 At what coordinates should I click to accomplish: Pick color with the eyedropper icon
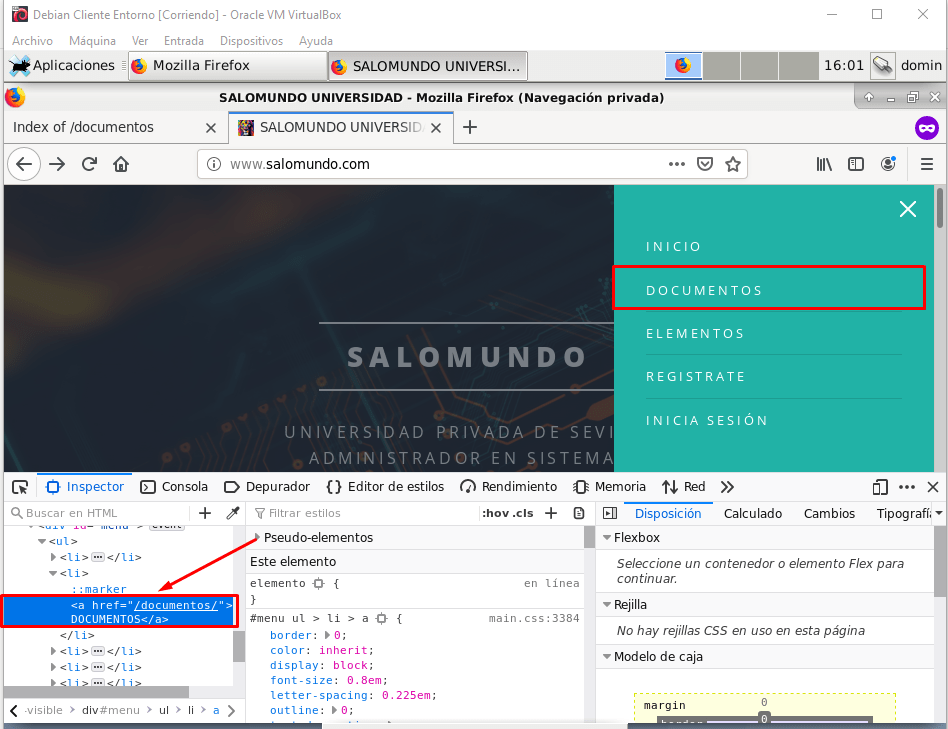[232, 513]
